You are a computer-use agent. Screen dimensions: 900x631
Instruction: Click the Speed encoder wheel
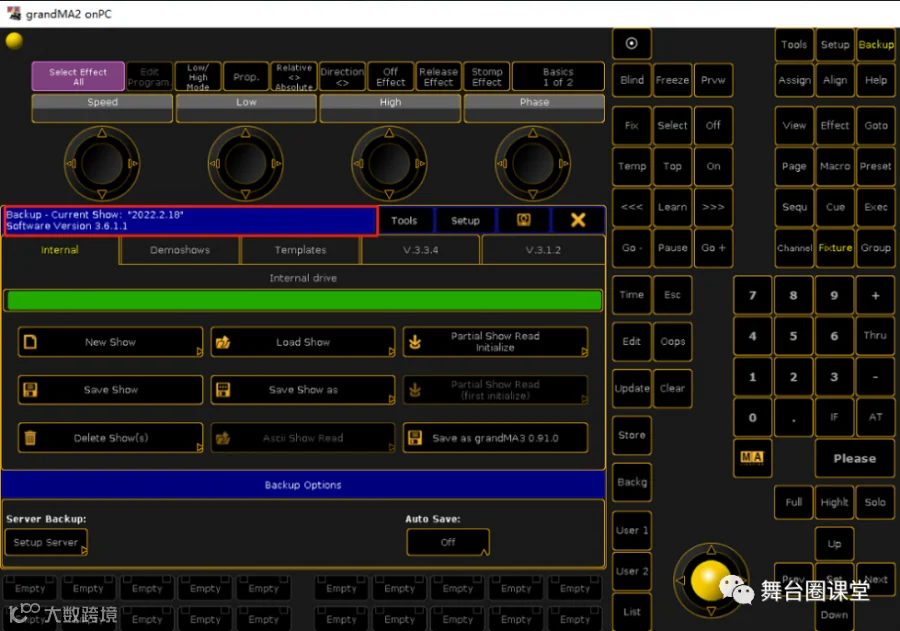[x=102, y=164]
